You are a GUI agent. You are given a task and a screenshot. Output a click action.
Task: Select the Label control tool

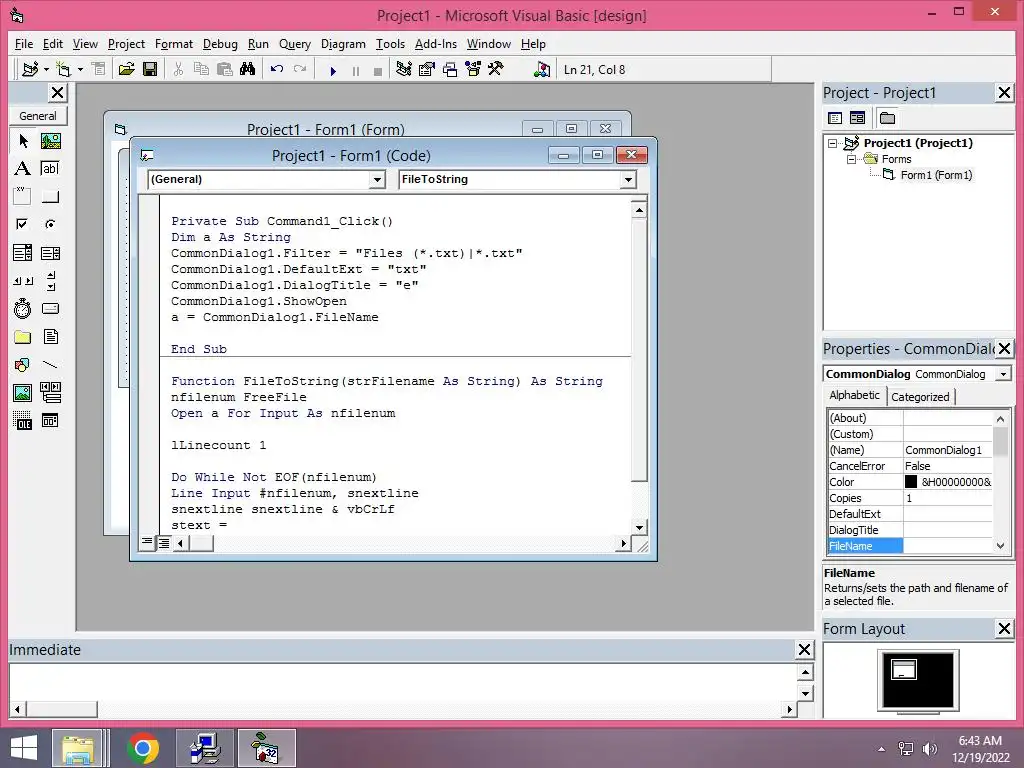[x=23, y=168]
